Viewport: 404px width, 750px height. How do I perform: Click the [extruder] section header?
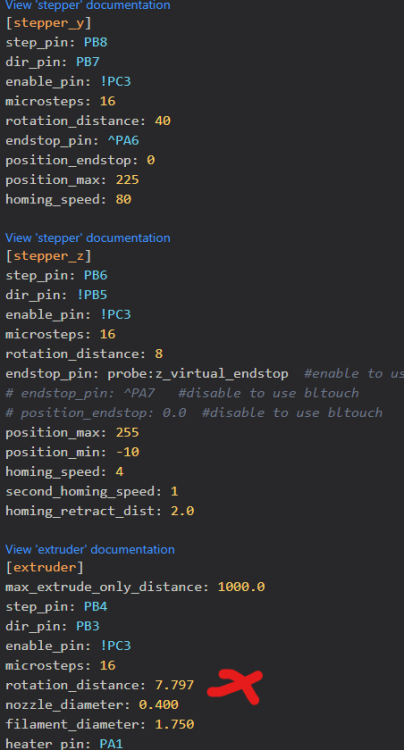(x=44, y=567)
